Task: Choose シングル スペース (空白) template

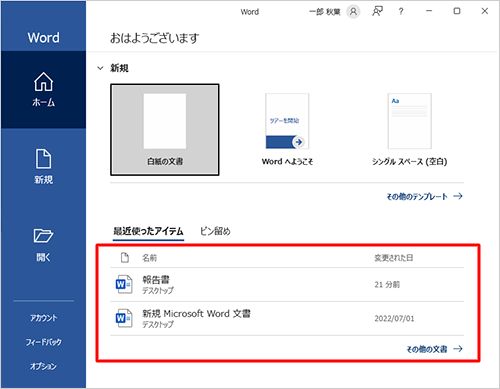Action: 409,129
